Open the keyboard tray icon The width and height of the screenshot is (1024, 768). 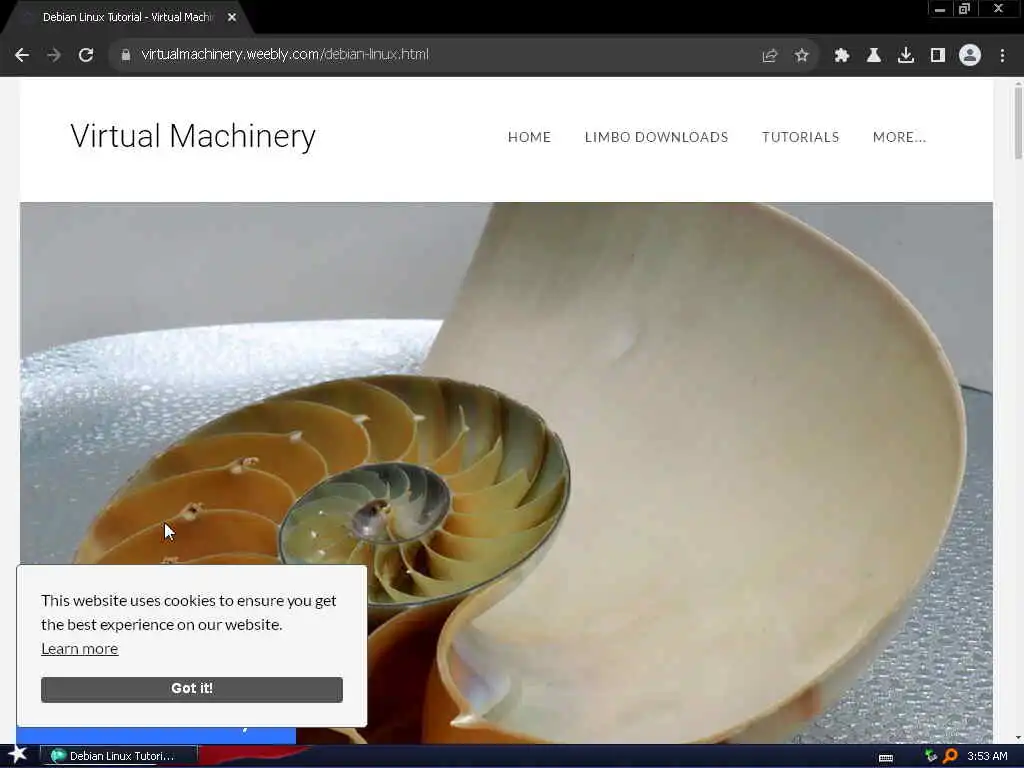coord(886,758)
